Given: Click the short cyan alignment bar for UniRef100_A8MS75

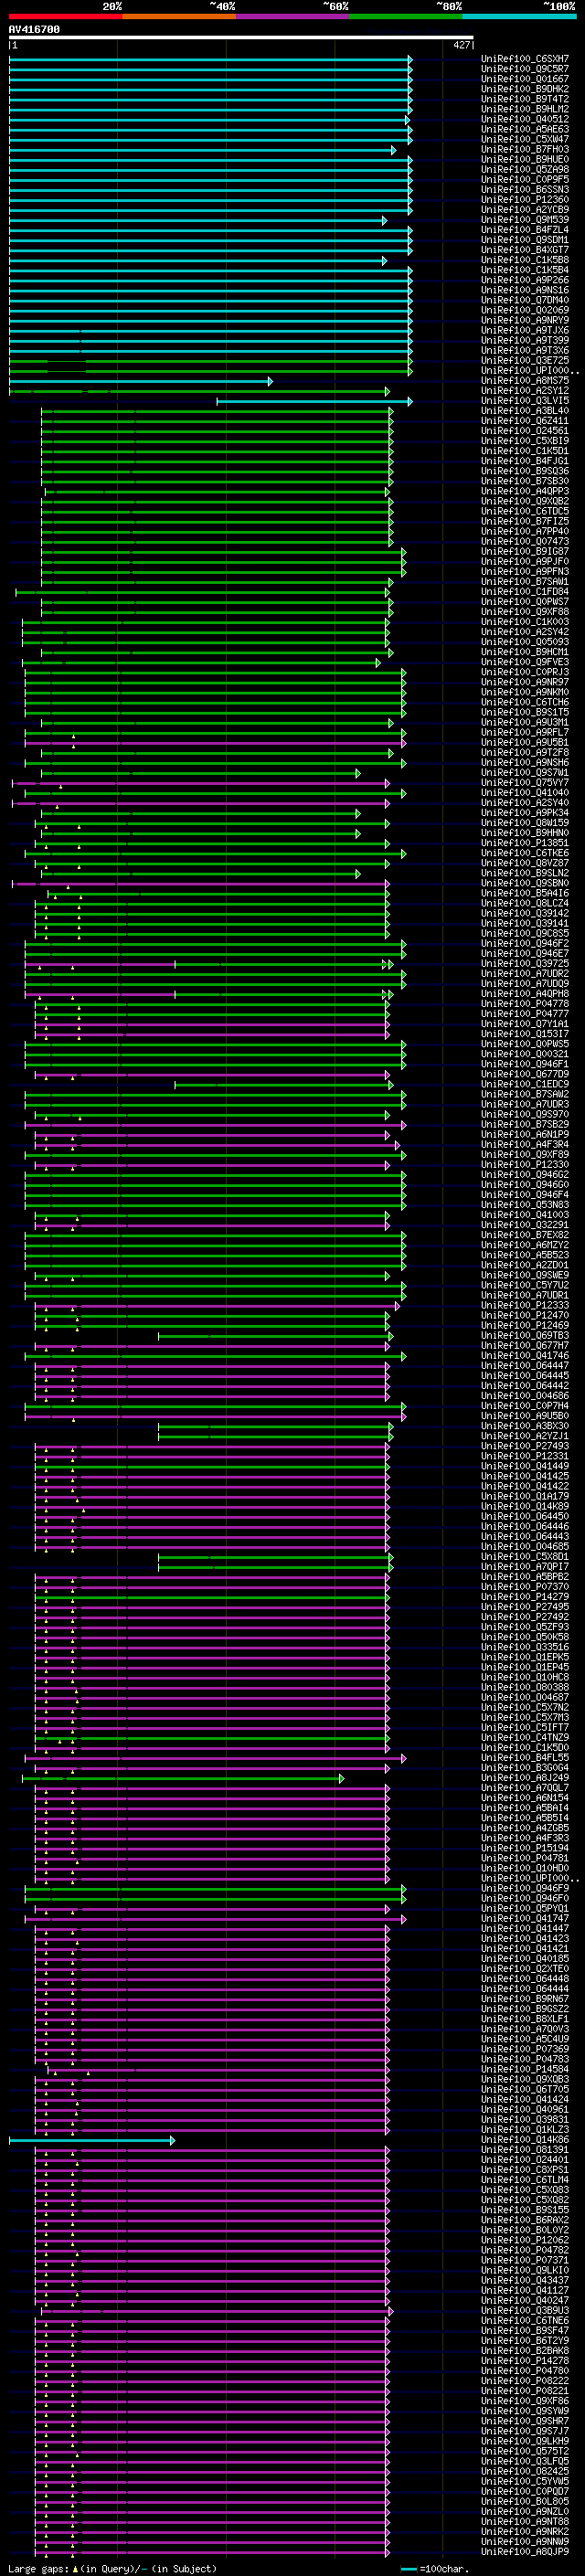Looking at the screenshot, I should pyautogui.click(x=140, y=381).
